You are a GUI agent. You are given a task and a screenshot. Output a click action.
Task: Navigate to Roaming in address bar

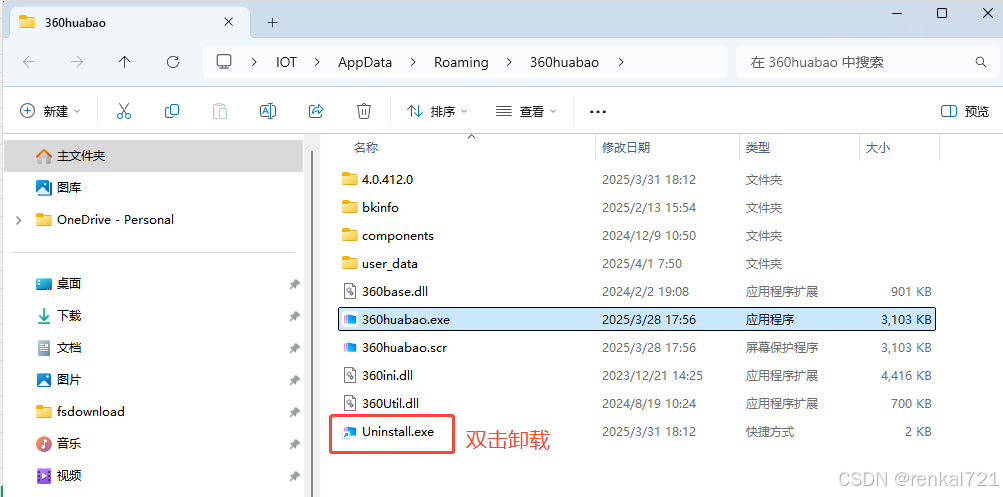click(x=461, y=62)
